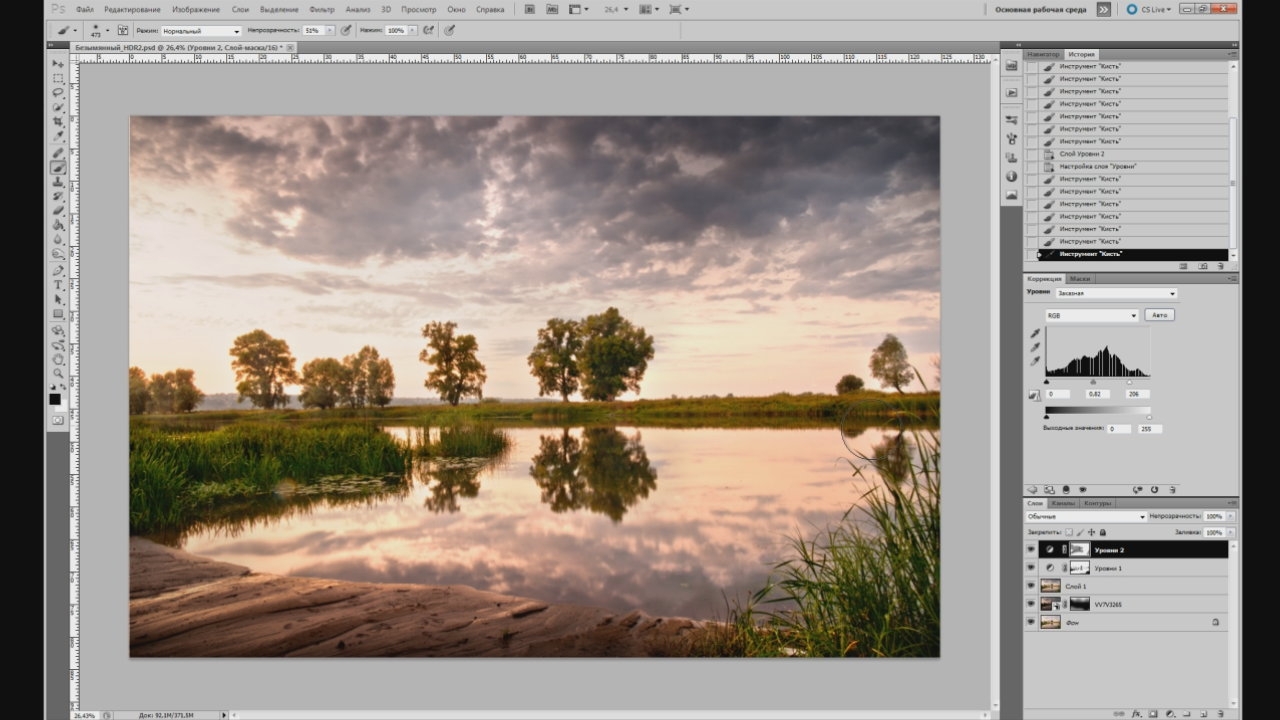Image resolution: width=1280 pixels, height=720 pixels.
Task: Toggle lock transparent pixels
Action: pyautogui.click(x=1068, y=532)
